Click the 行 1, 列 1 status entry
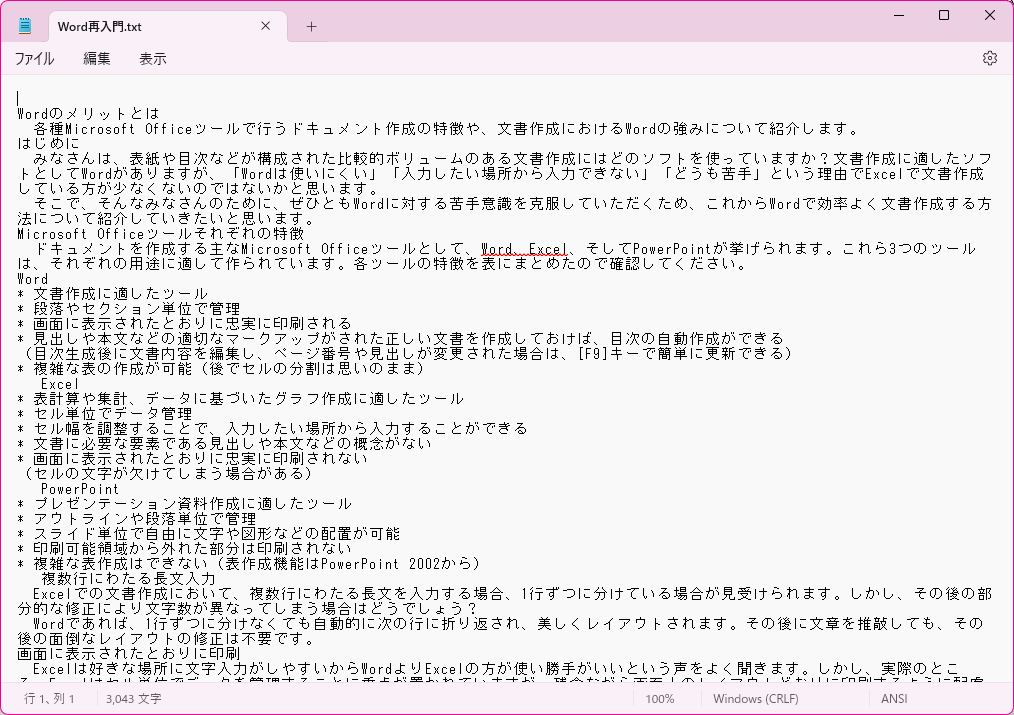The height and width of the screenshot is (715, 1014). click(49, 699)
